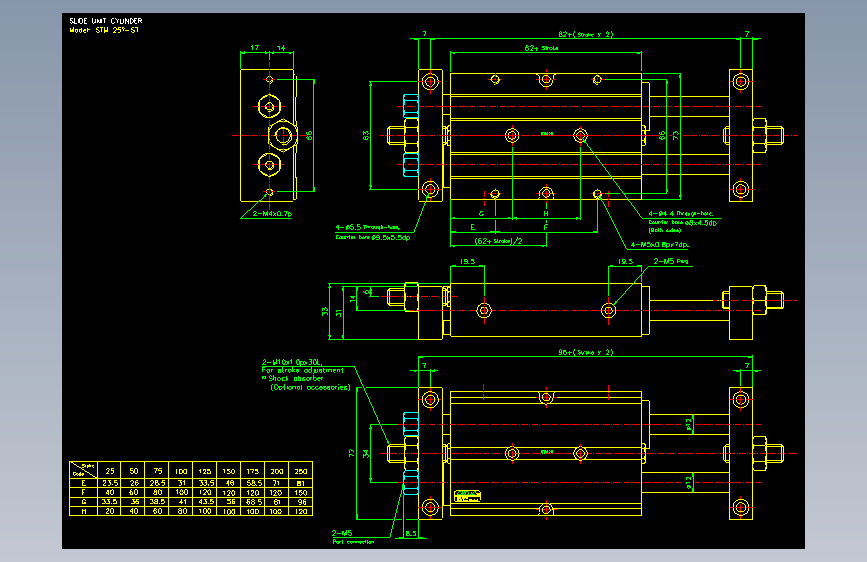Viewport: 867px width, 562px height.
Task: Click the '63' vertical dimension
Action: 365,135
